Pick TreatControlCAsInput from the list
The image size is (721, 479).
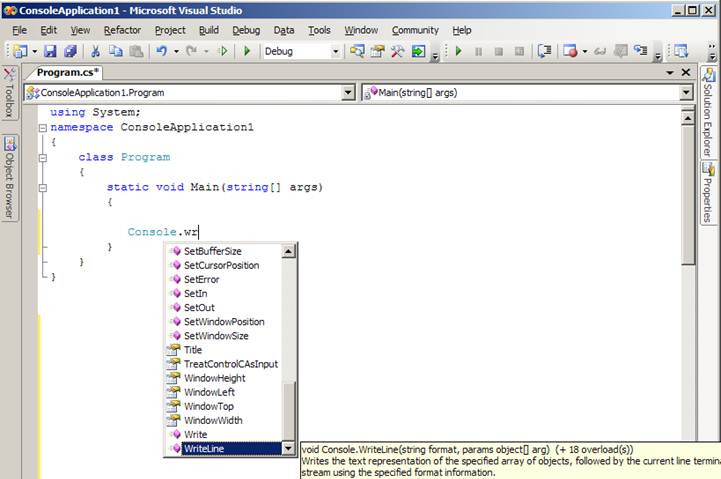(x=224, y=364)
